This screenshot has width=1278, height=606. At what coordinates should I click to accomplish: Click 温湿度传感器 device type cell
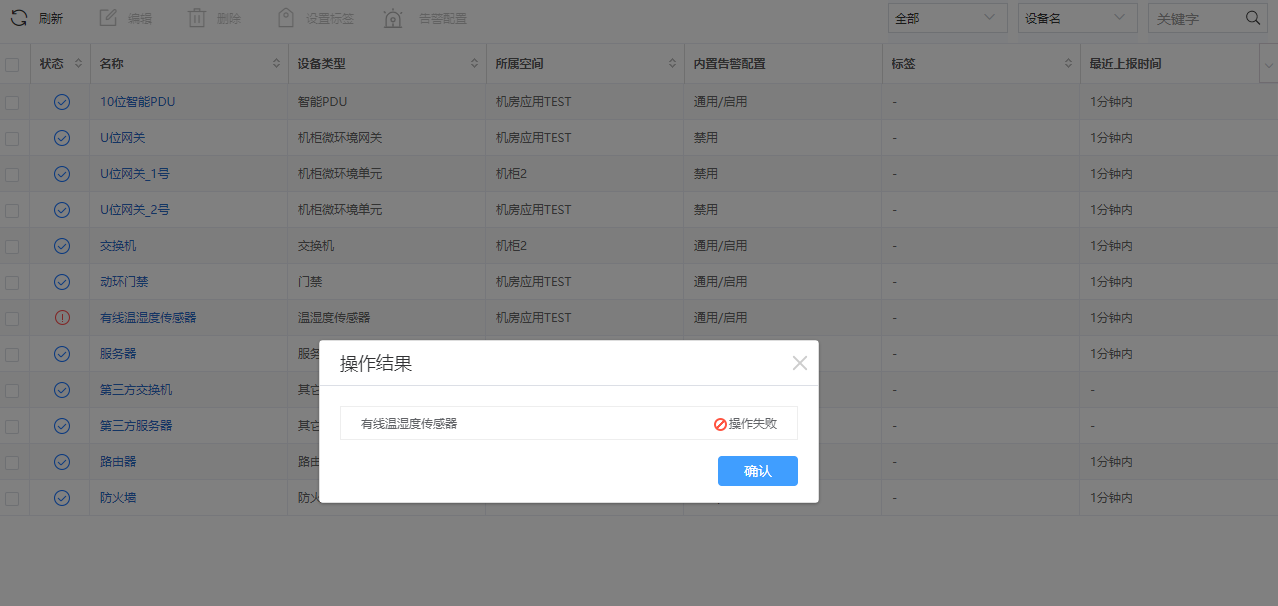coord(334,318)
